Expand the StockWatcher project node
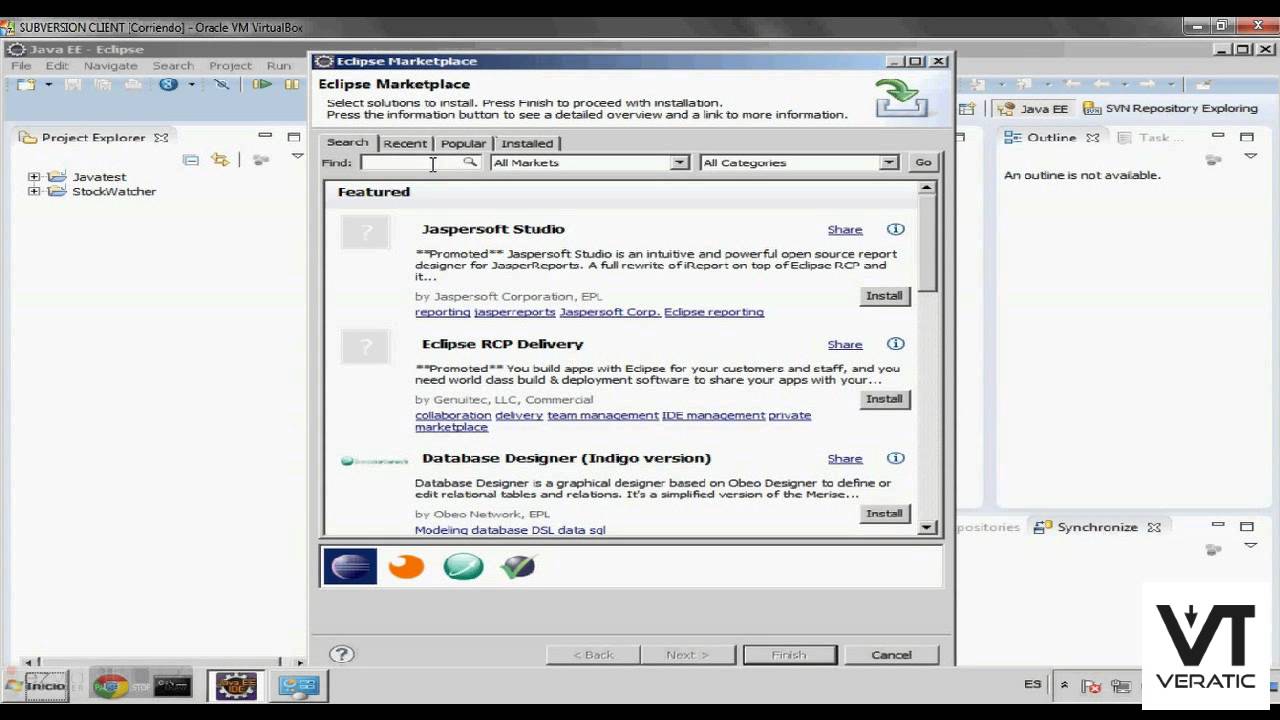 pos(34,191)
